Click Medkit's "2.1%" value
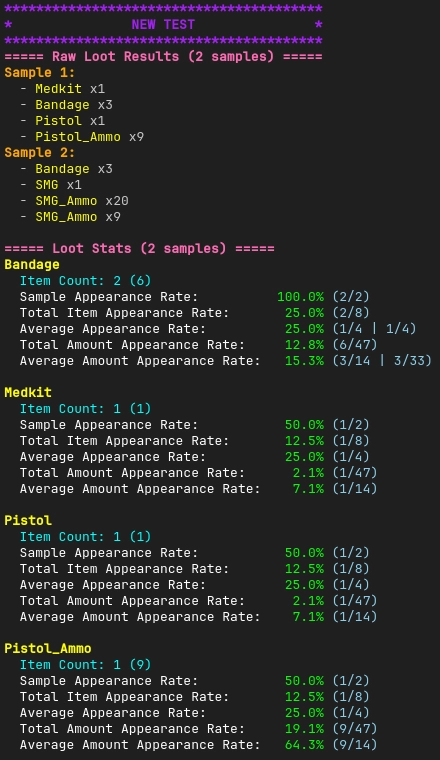The height and width of the screenshot is (760, 440). [308, 472]
